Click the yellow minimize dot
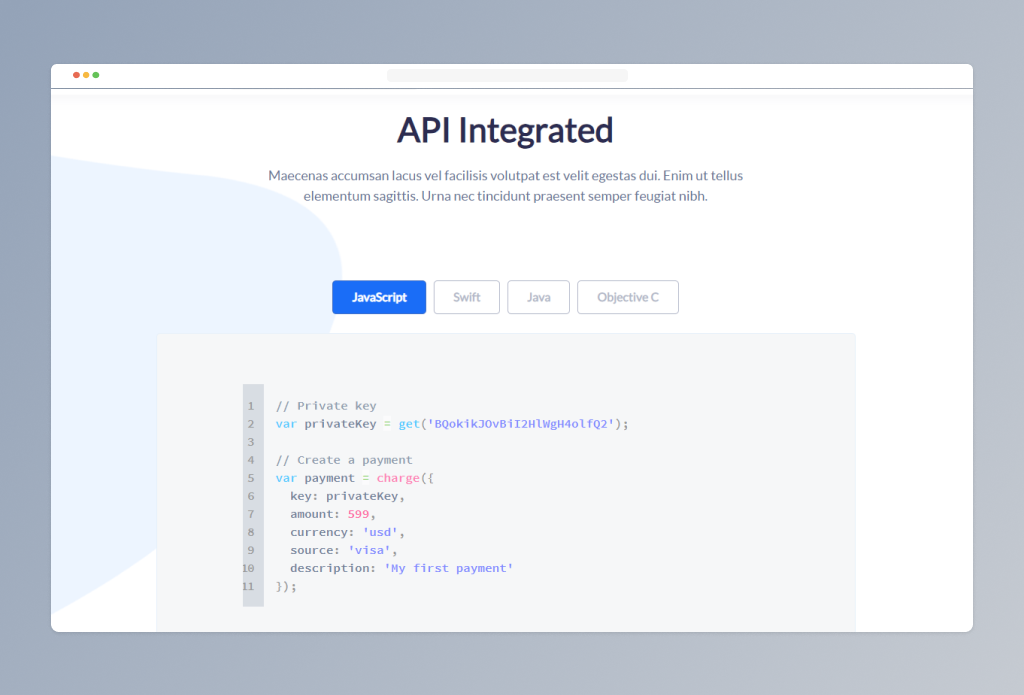This screenshot has width=1024, height=695. [x=86, y=75]
